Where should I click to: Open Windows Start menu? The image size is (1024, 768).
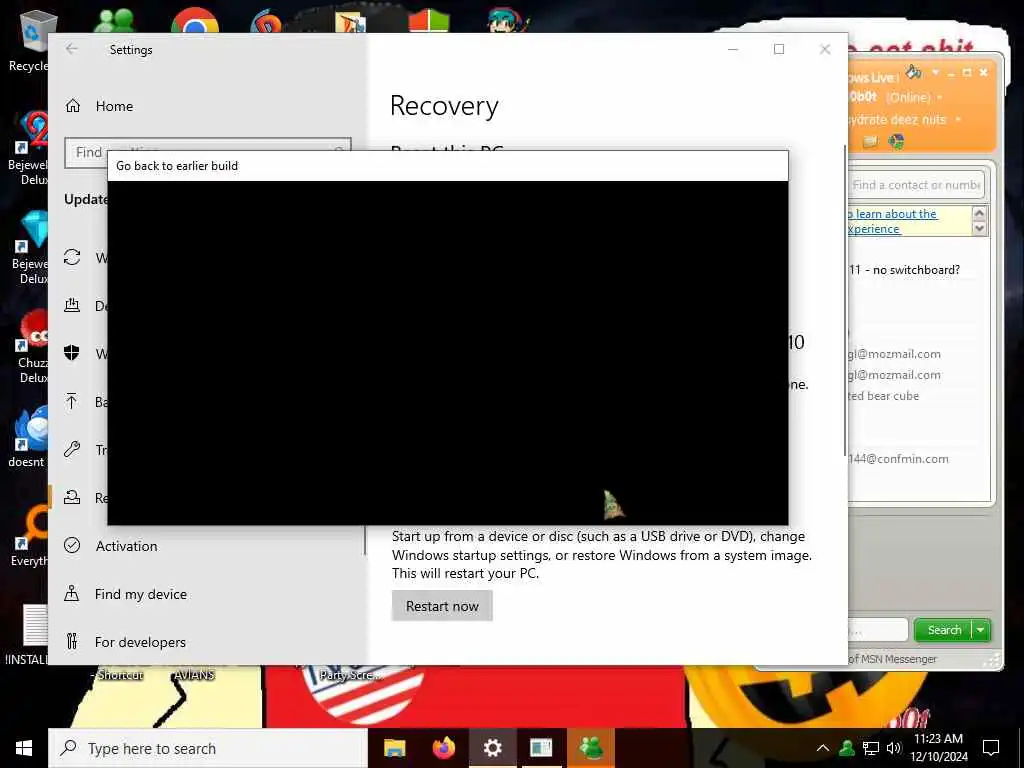(x=24, y=748)
